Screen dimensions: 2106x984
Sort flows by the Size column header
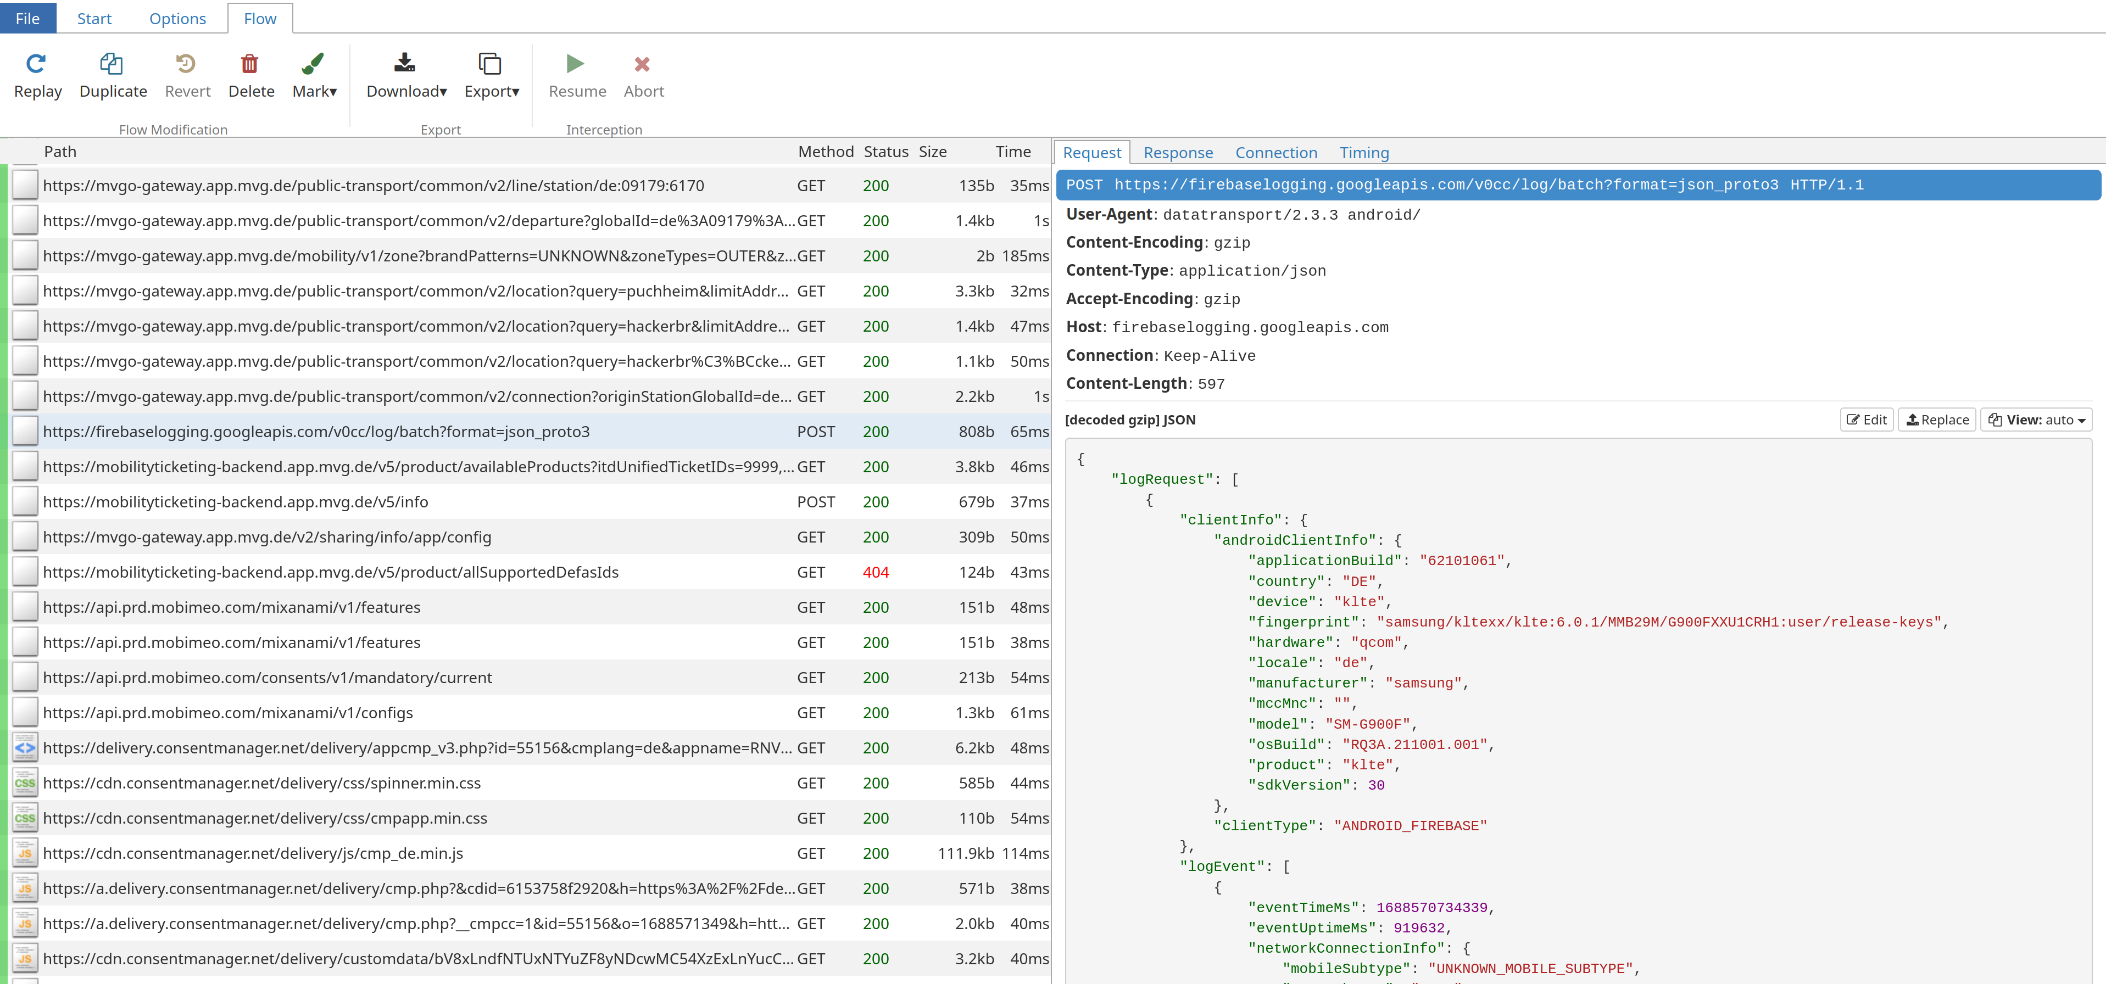pyautogui.click(x=932, y=152)
